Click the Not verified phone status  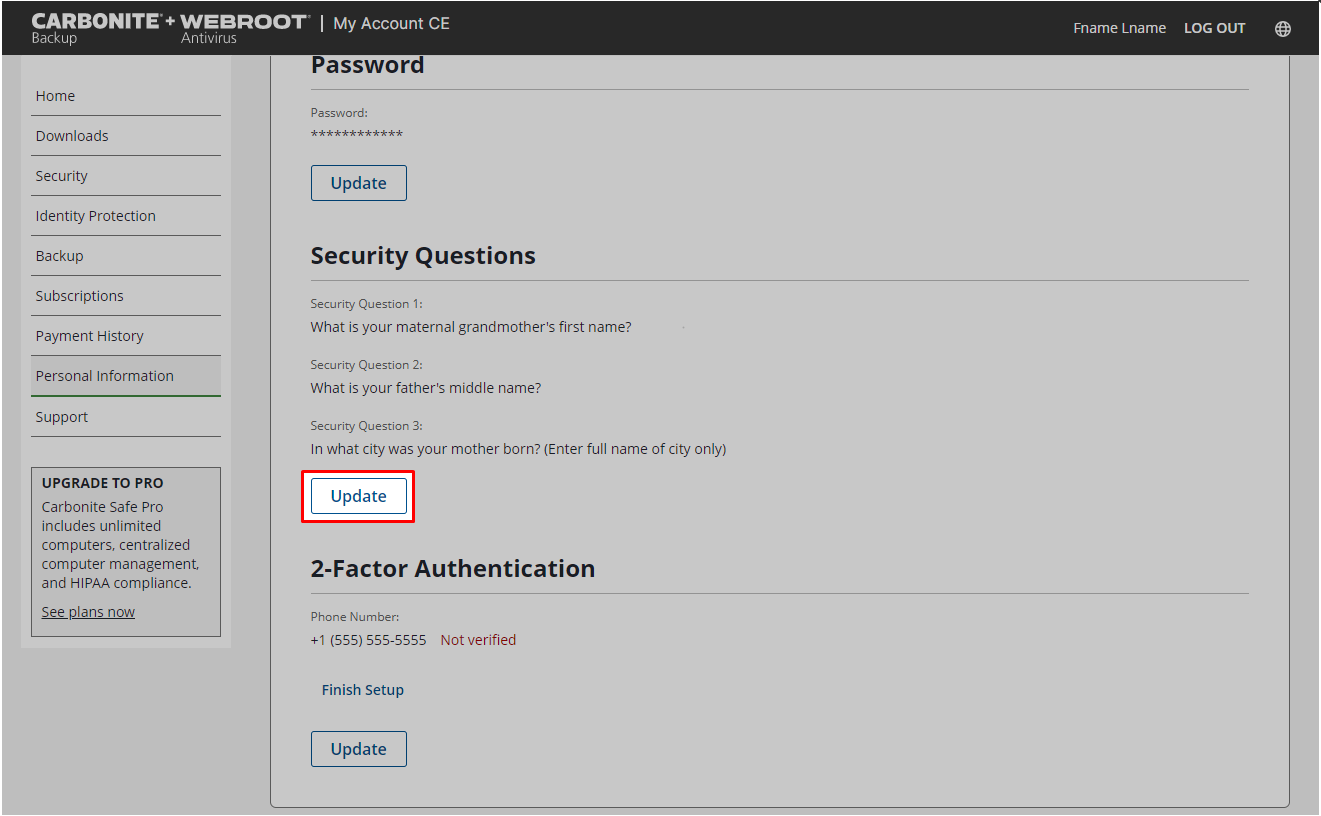click(x=478, y=639)
